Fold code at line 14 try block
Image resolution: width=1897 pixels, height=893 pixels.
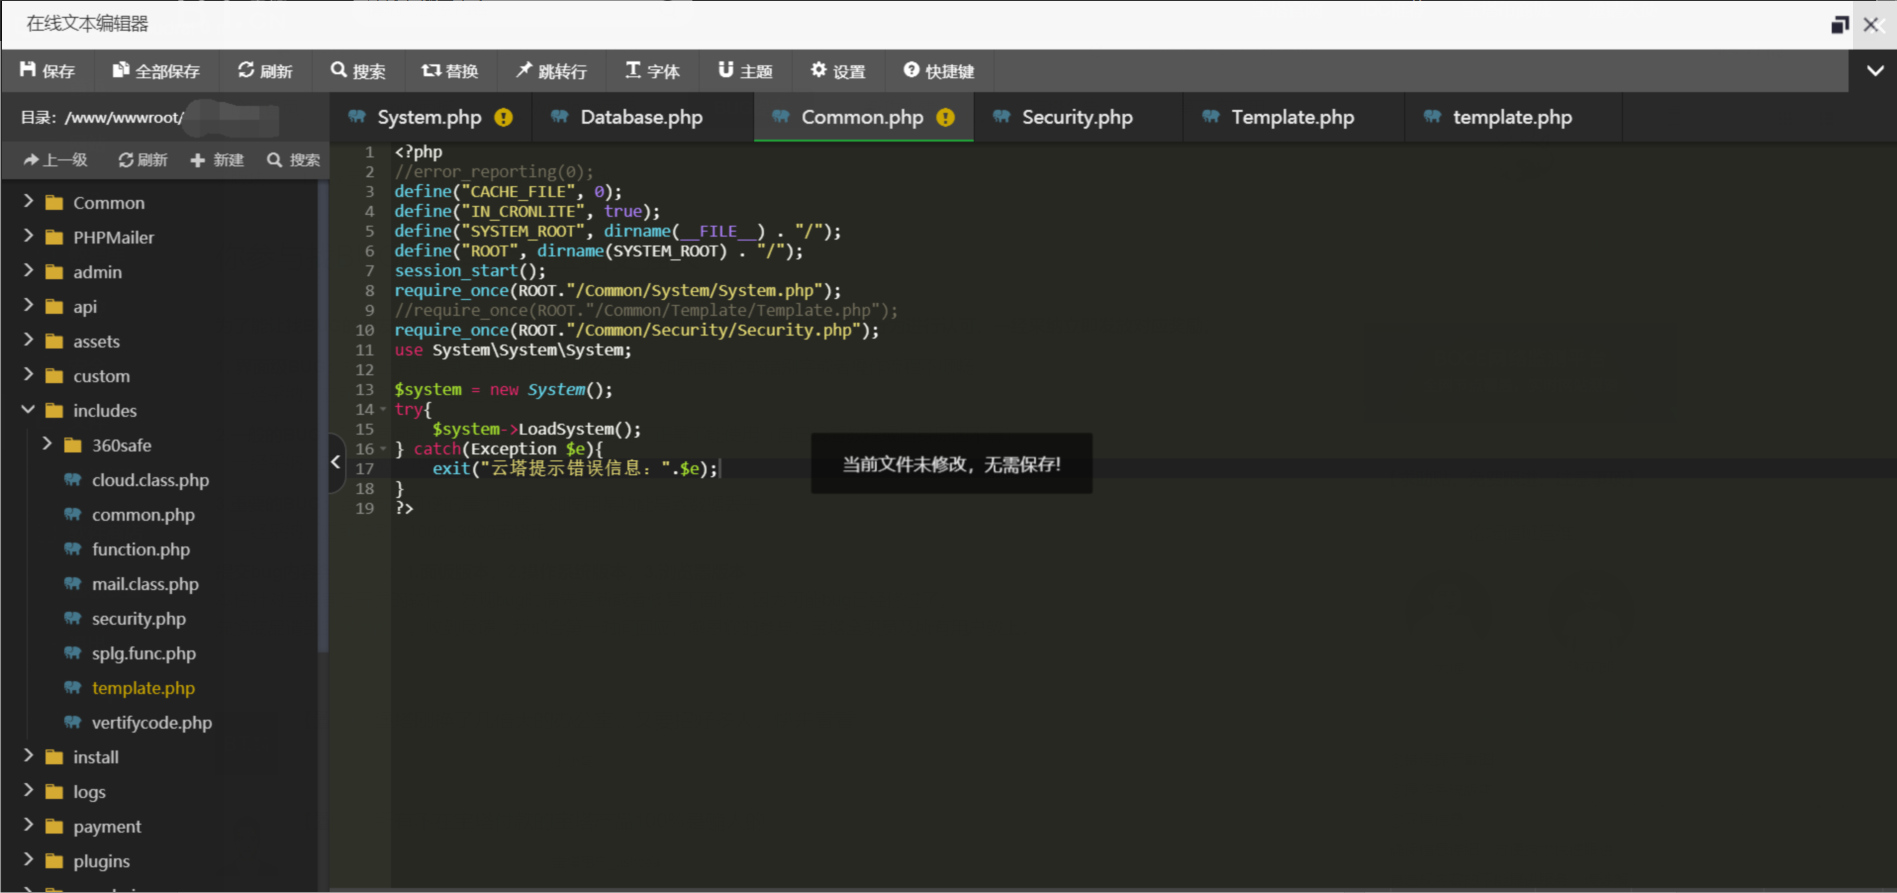pos(383,410)
